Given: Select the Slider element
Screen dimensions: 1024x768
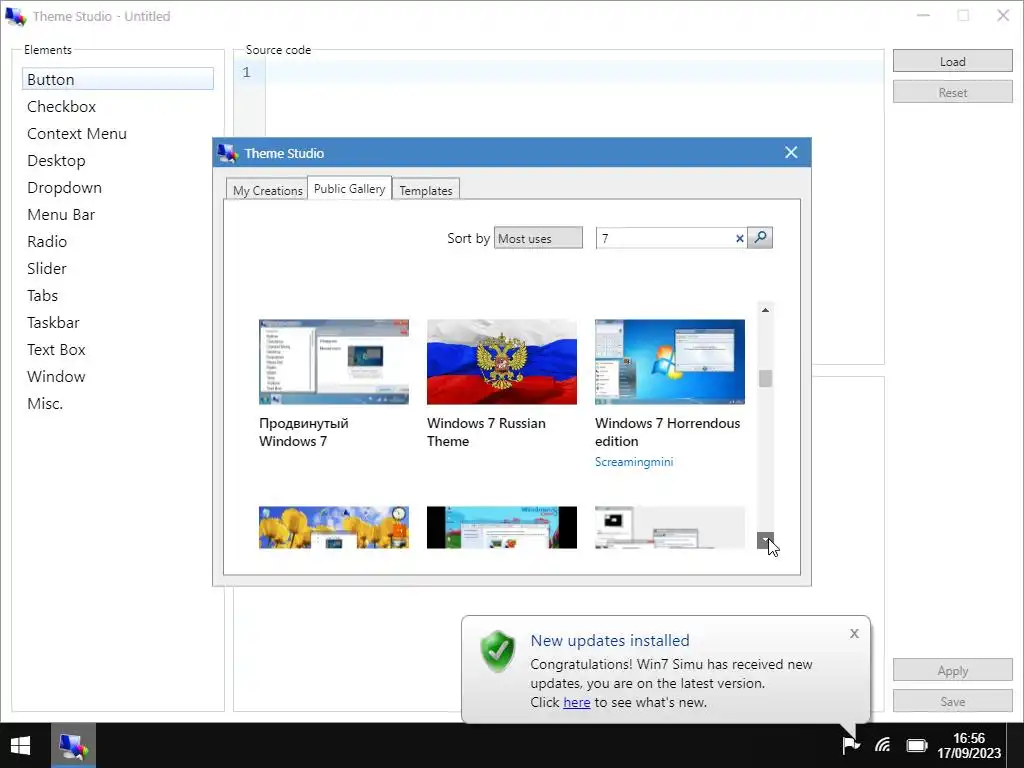Looking at the screenshot, I should [118, 268].
